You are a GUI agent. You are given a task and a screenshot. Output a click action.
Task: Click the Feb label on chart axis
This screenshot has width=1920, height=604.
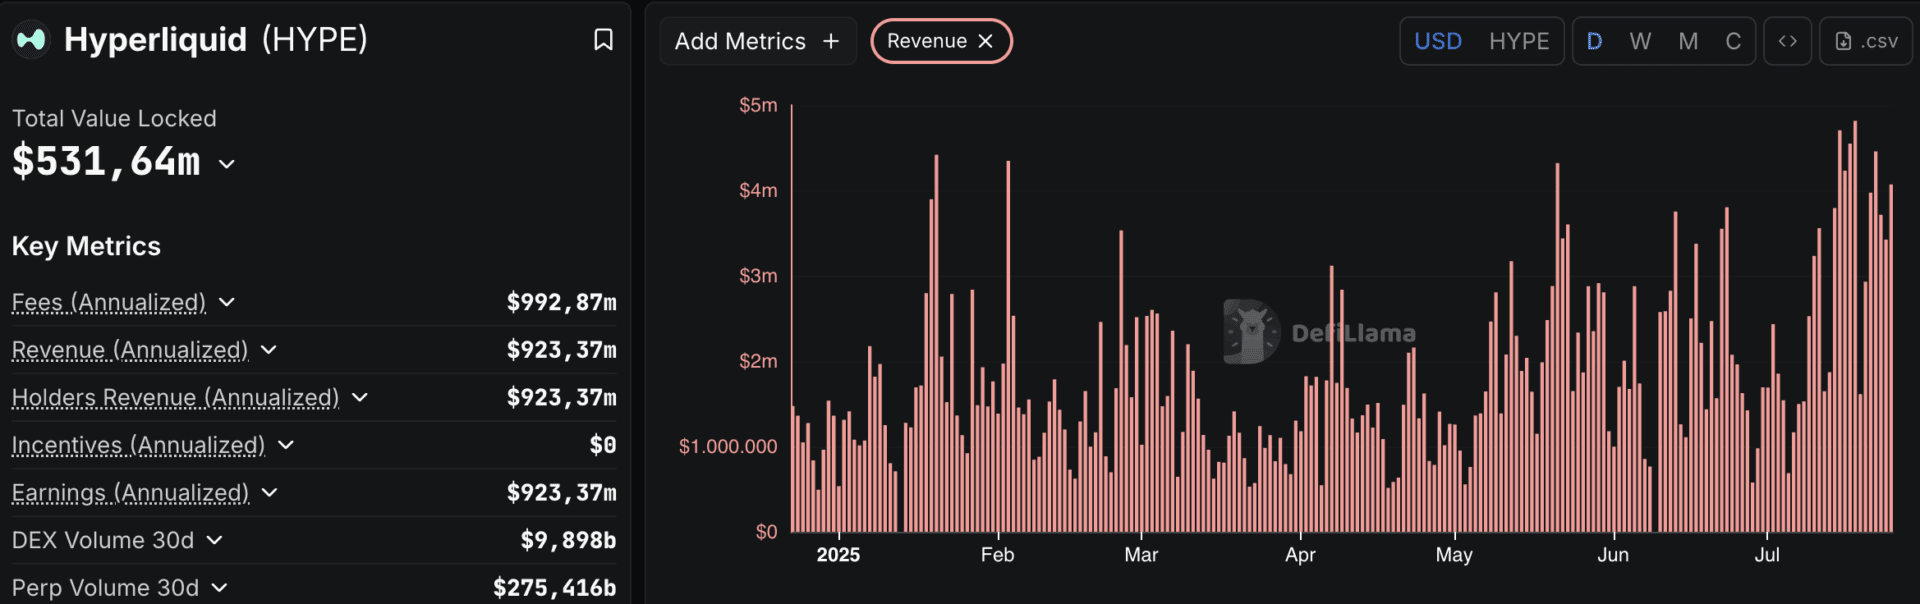click(x=998, y=555)
